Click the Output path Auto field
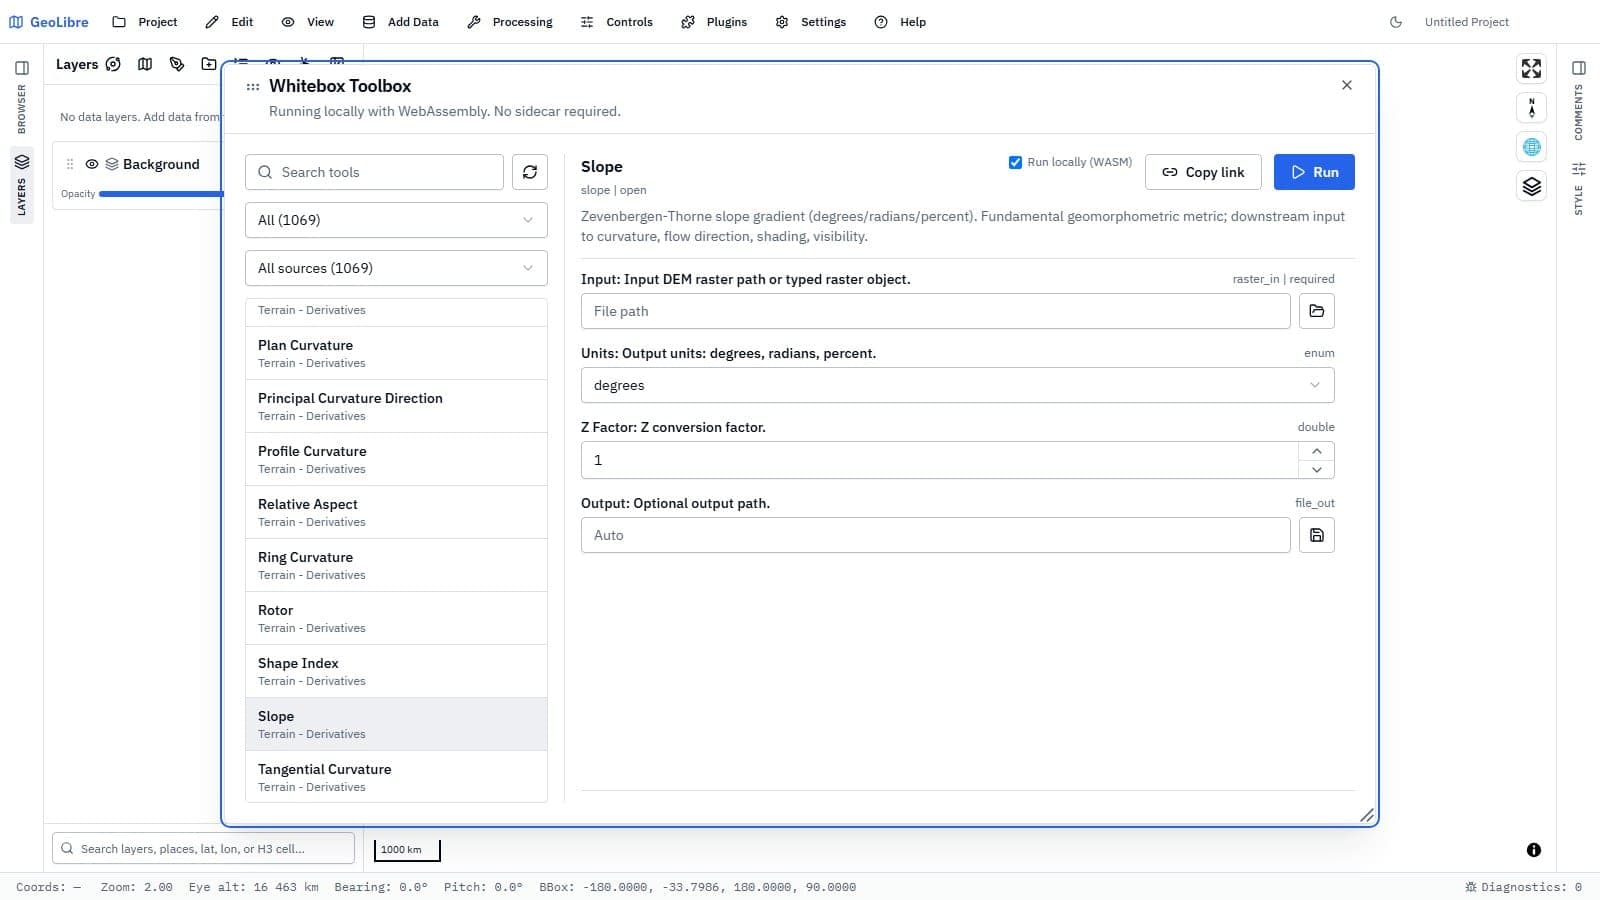This screenshot has width=1600, height=900. [936, 535]
